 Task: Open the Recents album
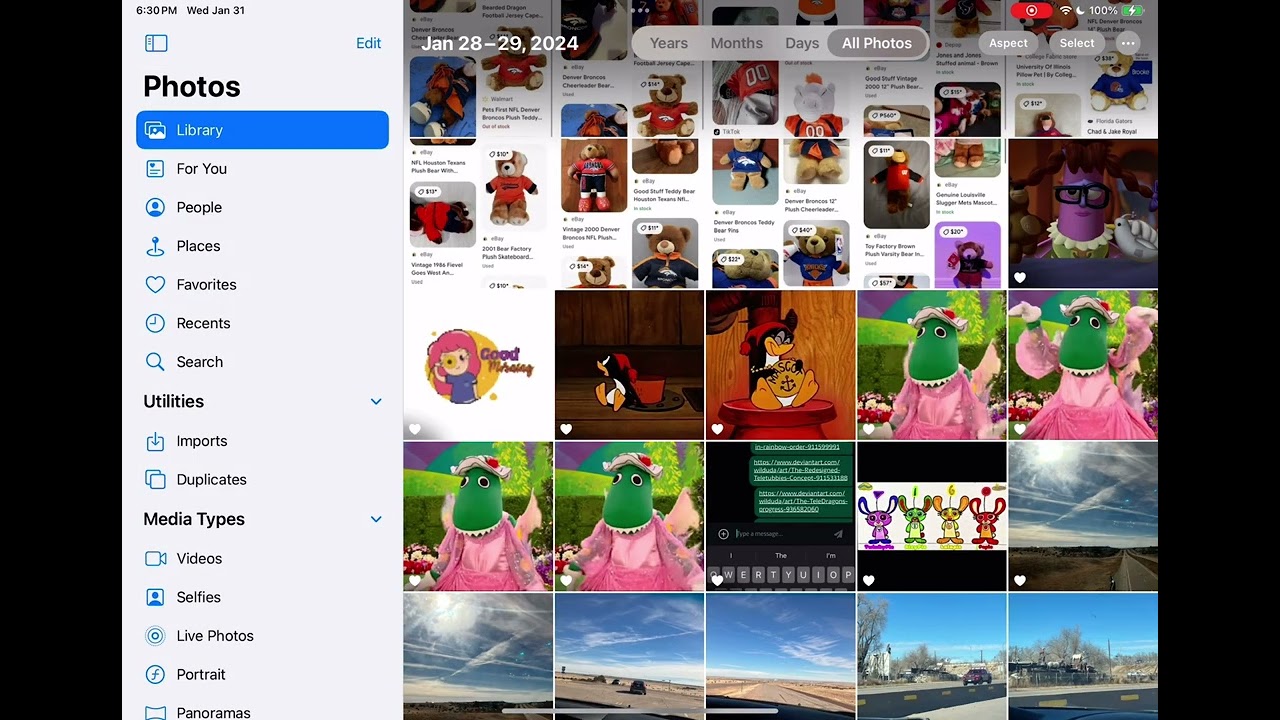(x=262, y=323)
